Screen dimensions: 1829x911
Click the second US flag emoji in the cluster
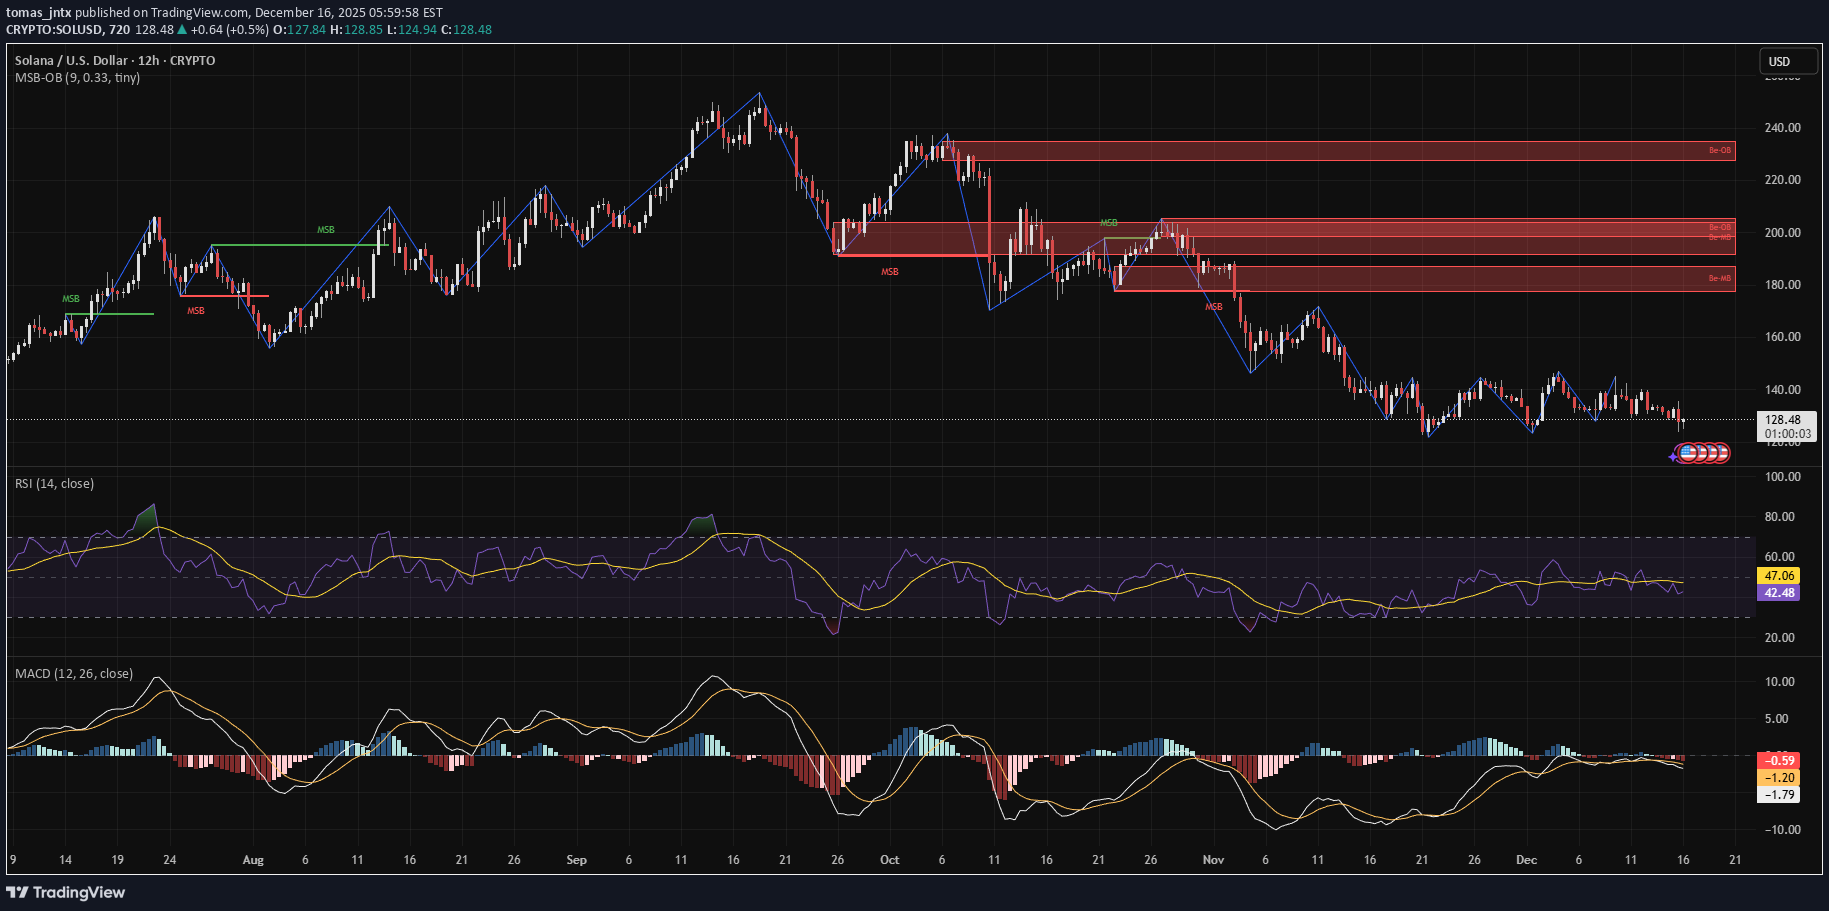tap(1701, 454)
